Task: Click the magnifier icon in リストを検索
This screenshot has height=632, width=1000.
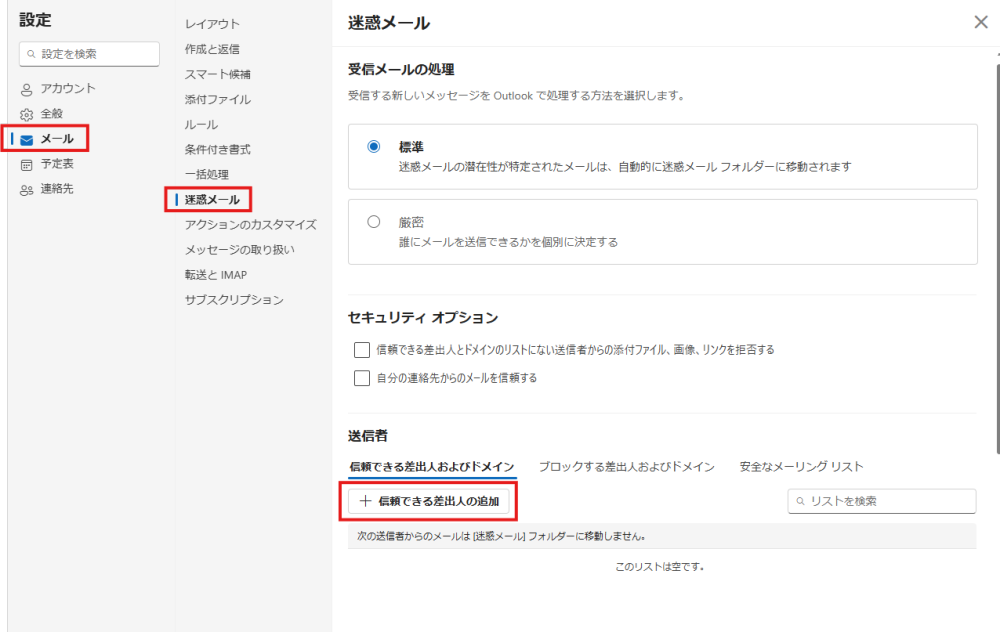Action: click(x=801, y=501)
